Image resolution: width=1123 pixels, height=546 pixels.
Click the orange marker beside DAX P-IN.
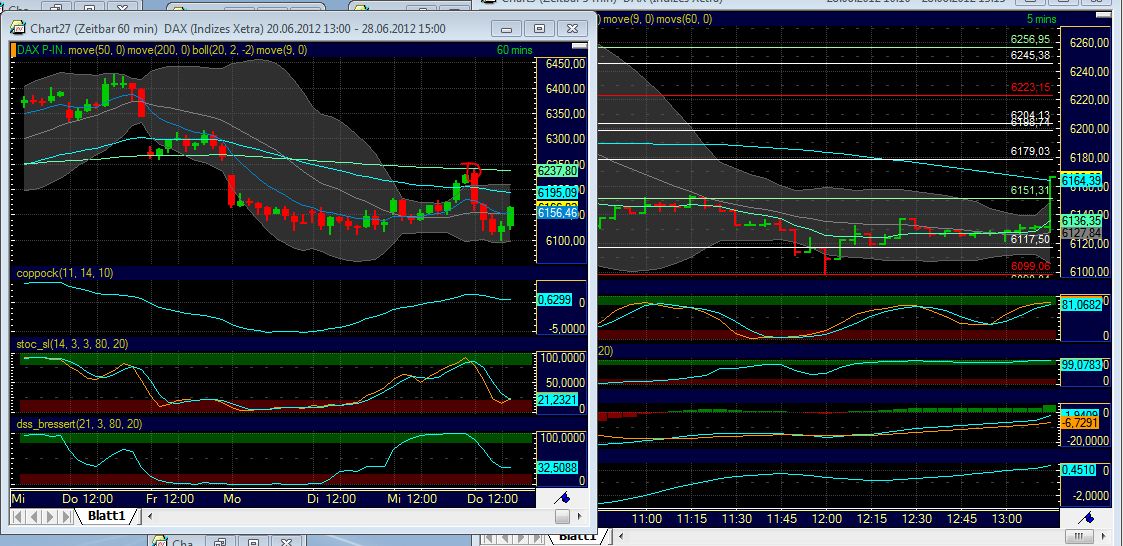(x=13, y=49)
